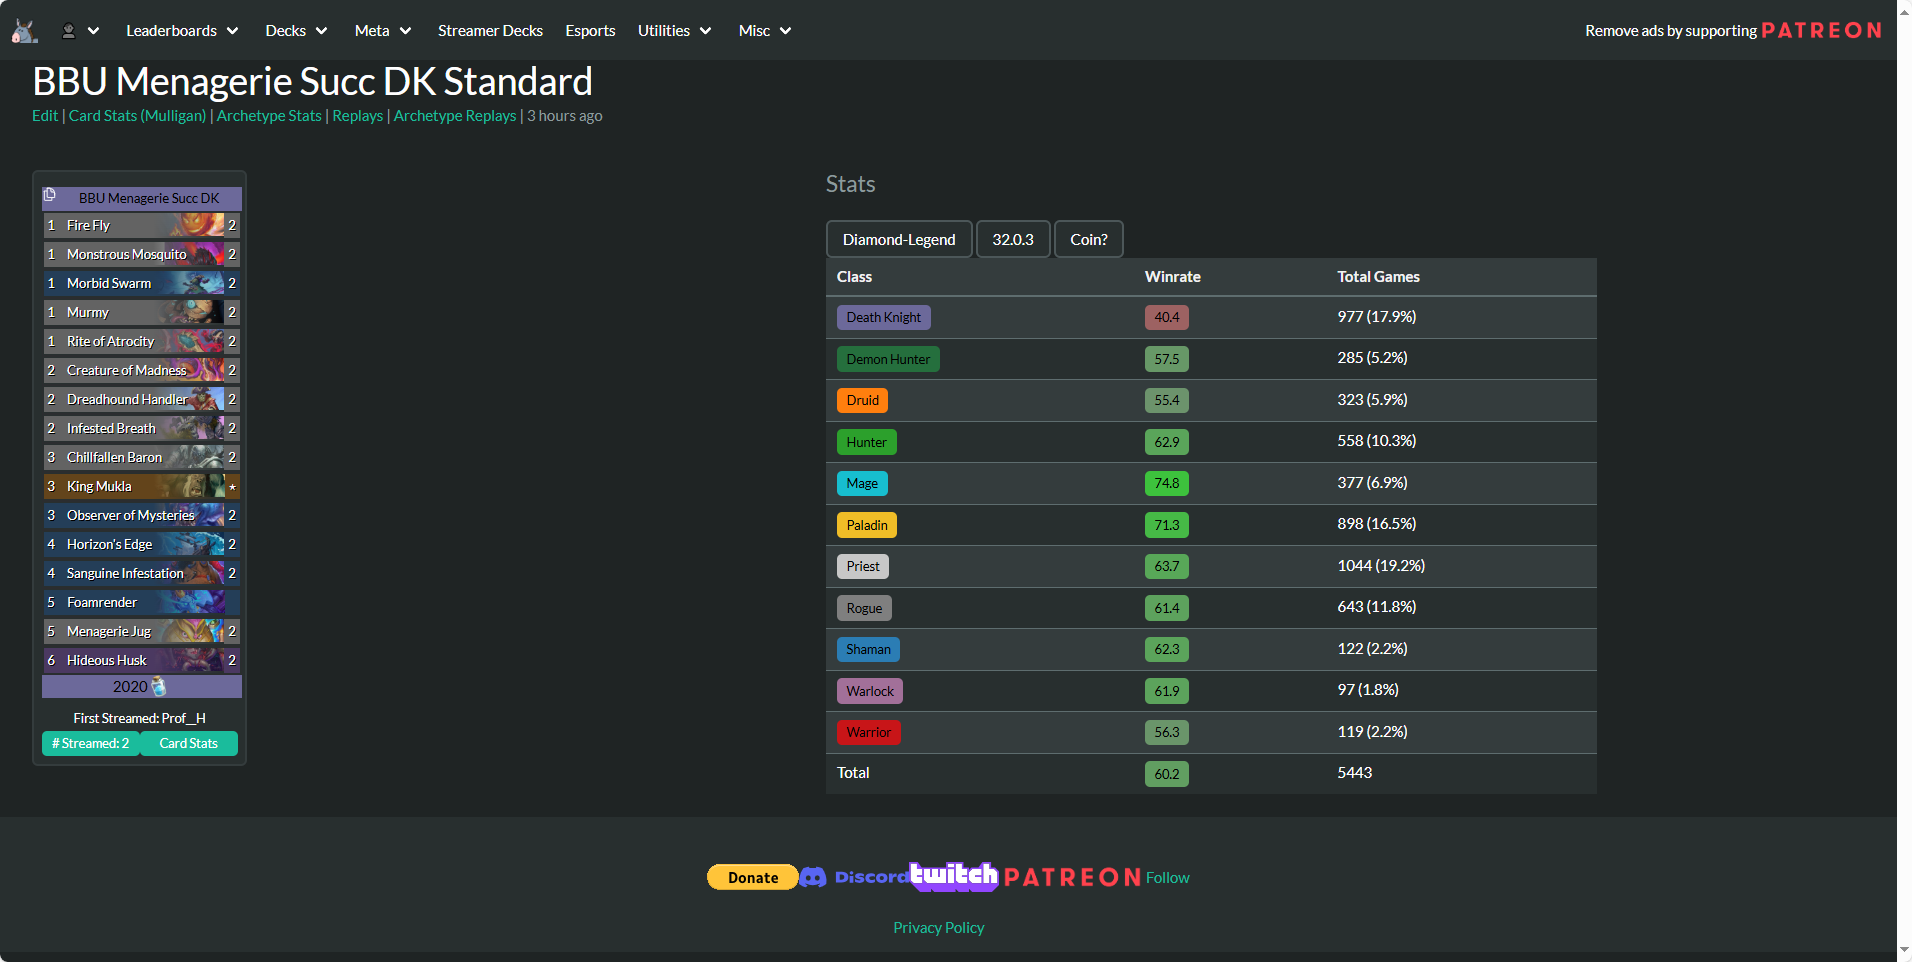Open the Esports menu item
This screenshot has height=962, width=1912.
point(590,31)
